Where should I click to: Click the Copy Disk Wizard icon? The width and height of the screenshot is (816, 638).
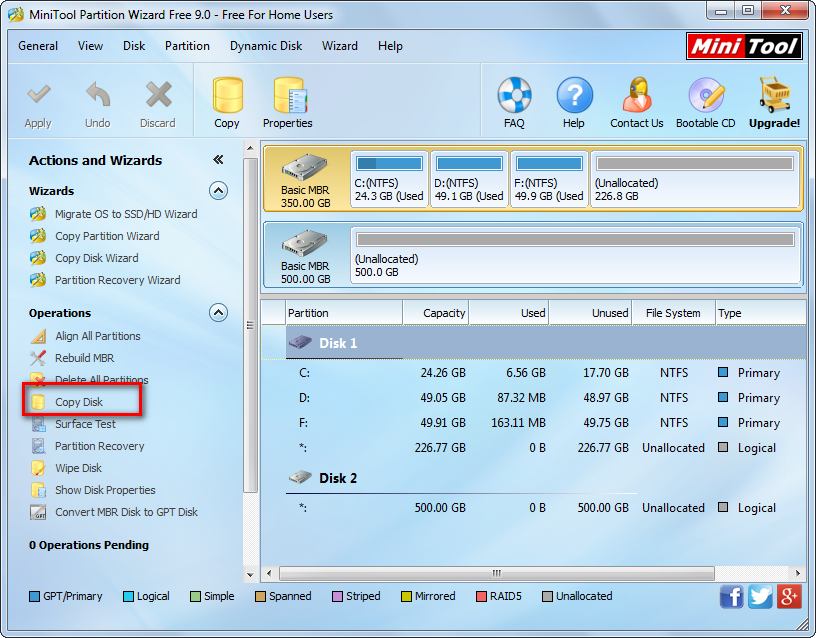pyautogui.click(x=37, y=258)
